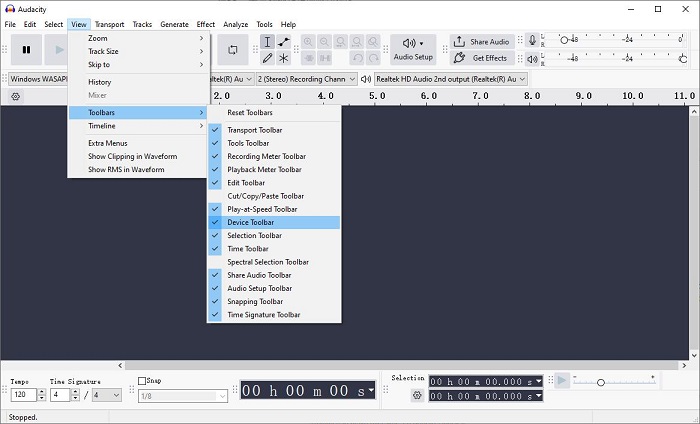Screen dimensions: 700x424
Task: Click the microphone record meter icon
Action: 532,41
